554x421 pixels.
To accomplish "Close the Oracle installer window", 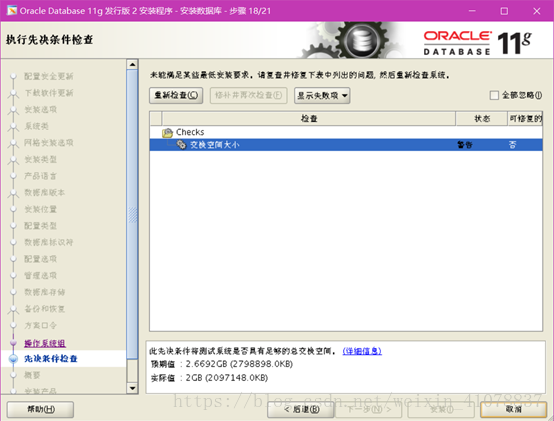I will click(x=537, y=11).
